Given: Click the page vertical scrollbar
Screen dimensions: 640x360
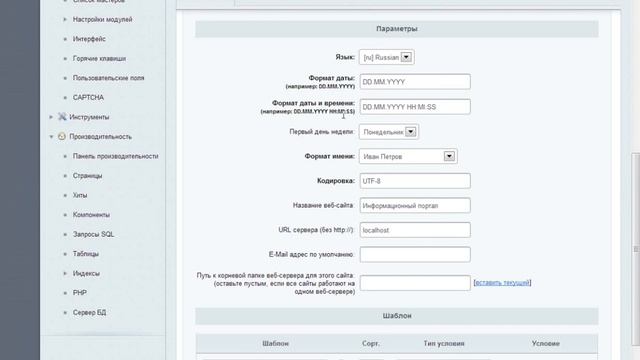Looking at the screenshot, I should (636, 249).
